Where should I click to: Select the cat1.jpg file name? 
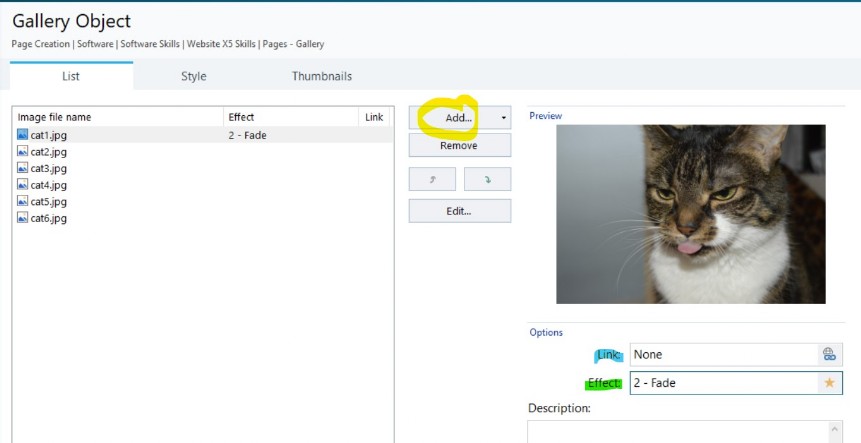[x=49, y=135]
